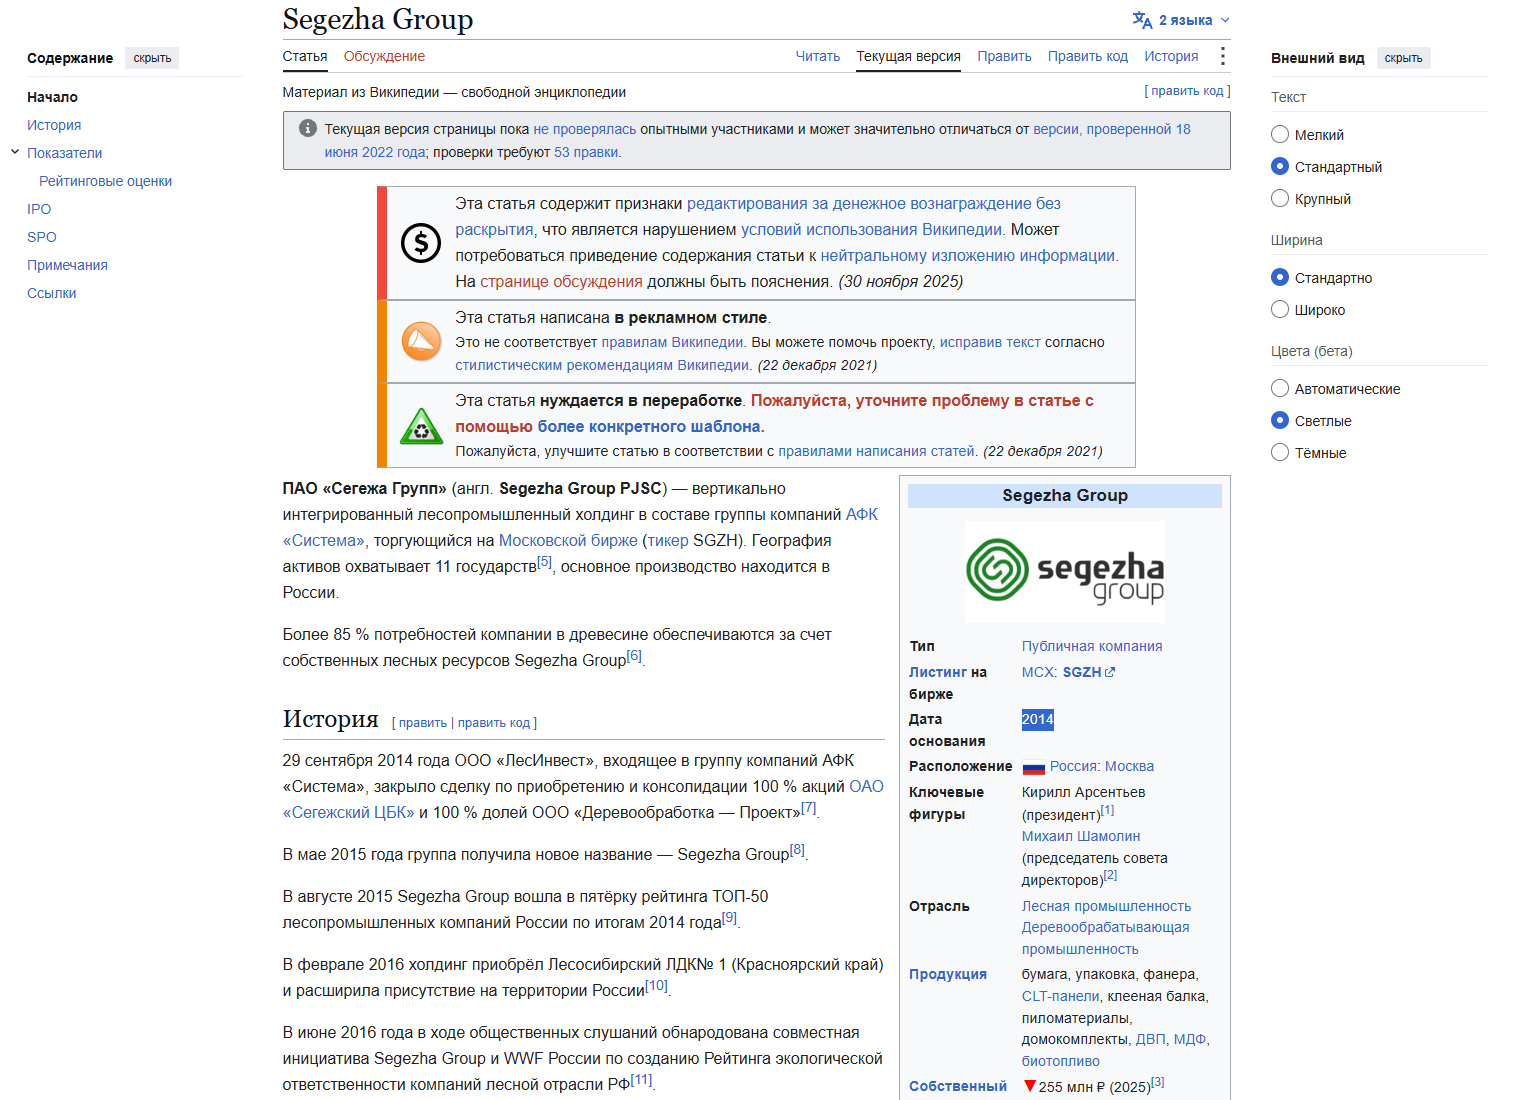1519x1100 pixels.
Task: Click the dollar sign paid editing icon
Action: tap(421, 243)
